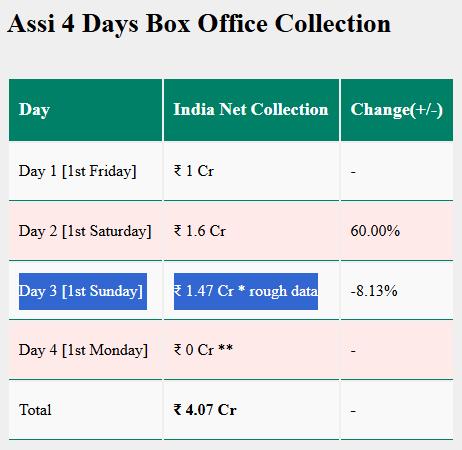Screen dimensions: 462x450
Task: Click the dash in the Day 4 change cell
Action: [353, 351]
